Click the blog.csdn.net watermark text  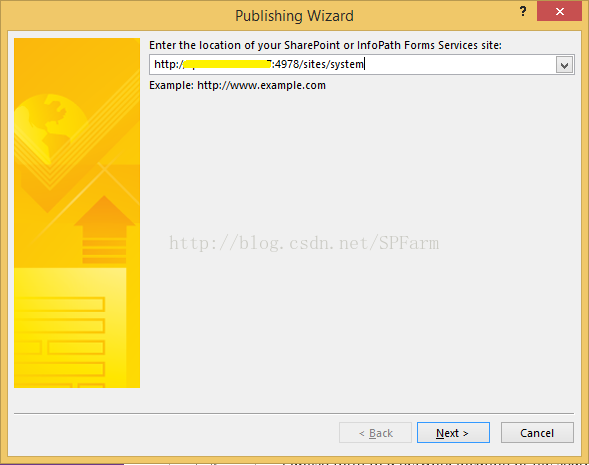tap(304, 243)
